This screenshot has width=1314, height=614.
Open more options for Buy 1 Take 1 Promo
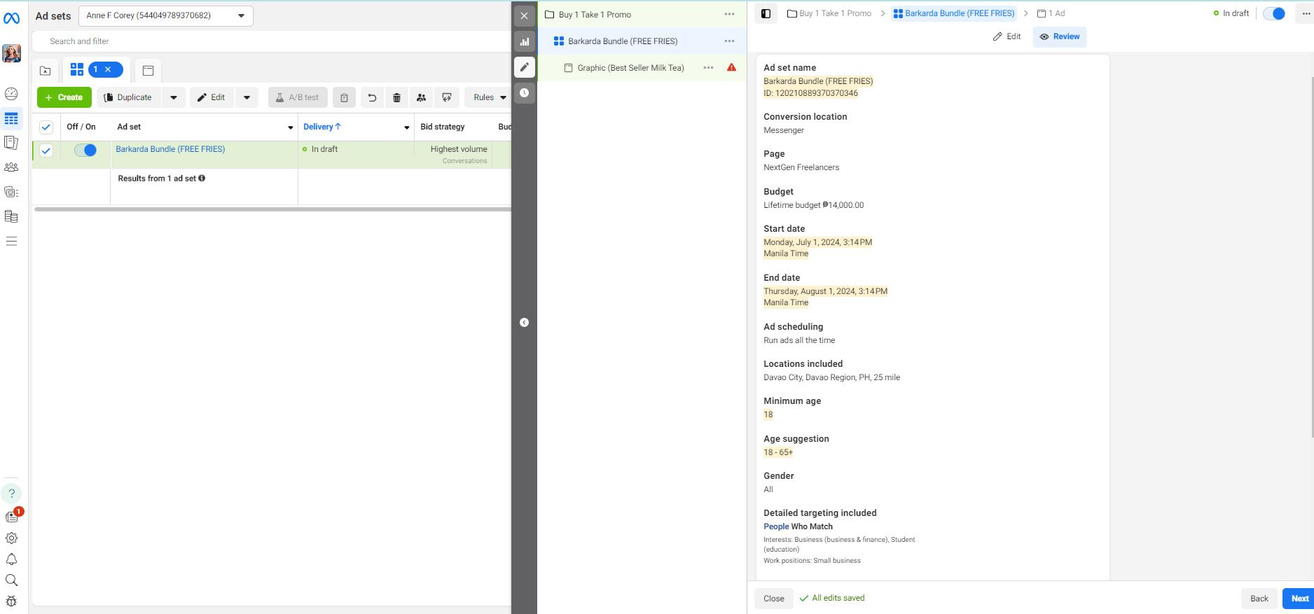(729, 15)
